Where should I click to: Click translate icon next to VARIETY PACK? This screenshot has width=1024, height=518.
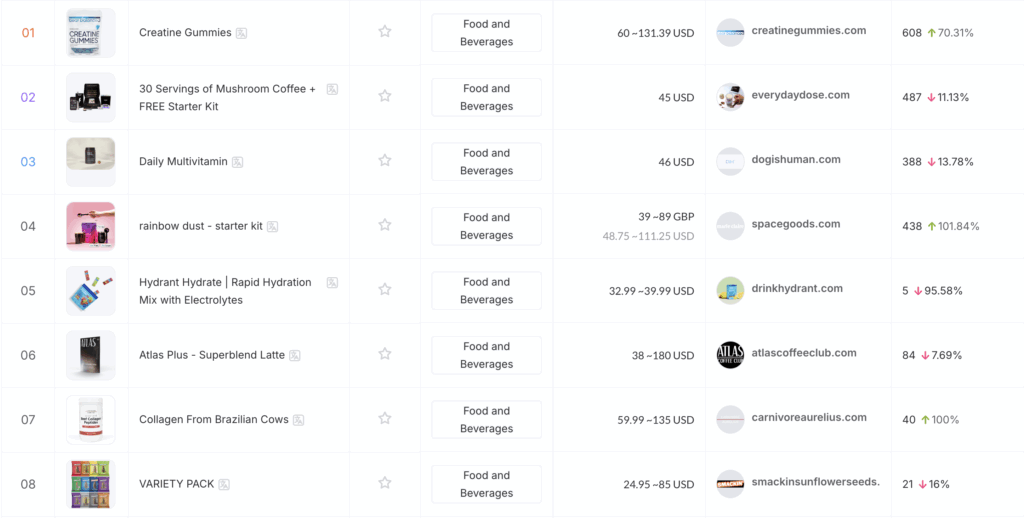[224, 484]
